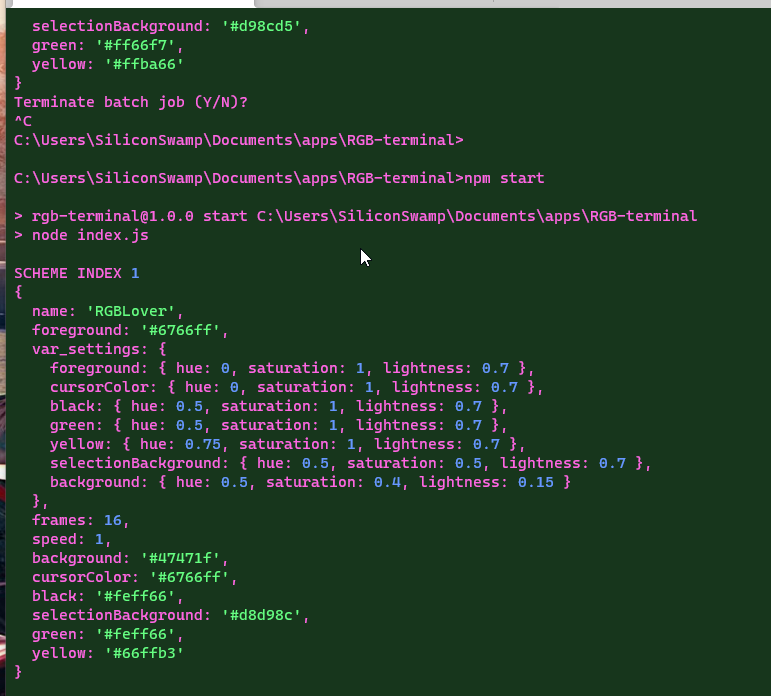
Task: Click the 'var_settings' key
Action: tap(86, 349)
